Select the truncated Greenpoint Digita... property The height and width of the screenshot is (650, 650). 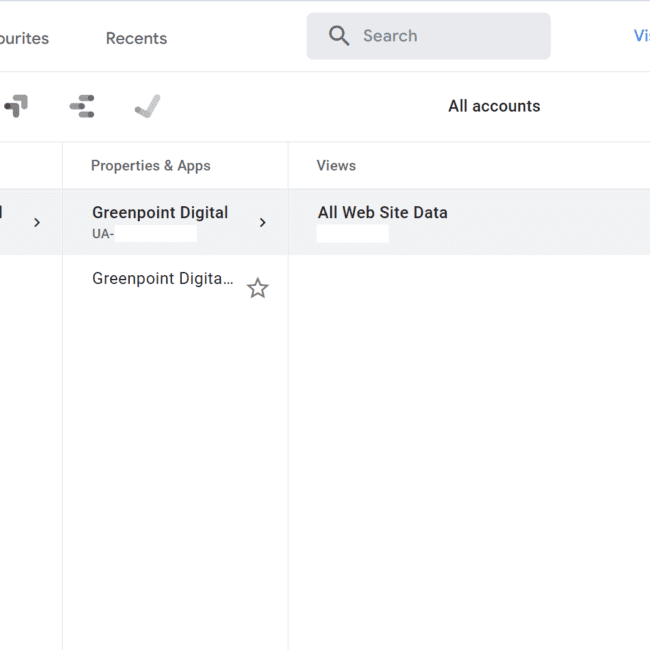tap(162, 279)
